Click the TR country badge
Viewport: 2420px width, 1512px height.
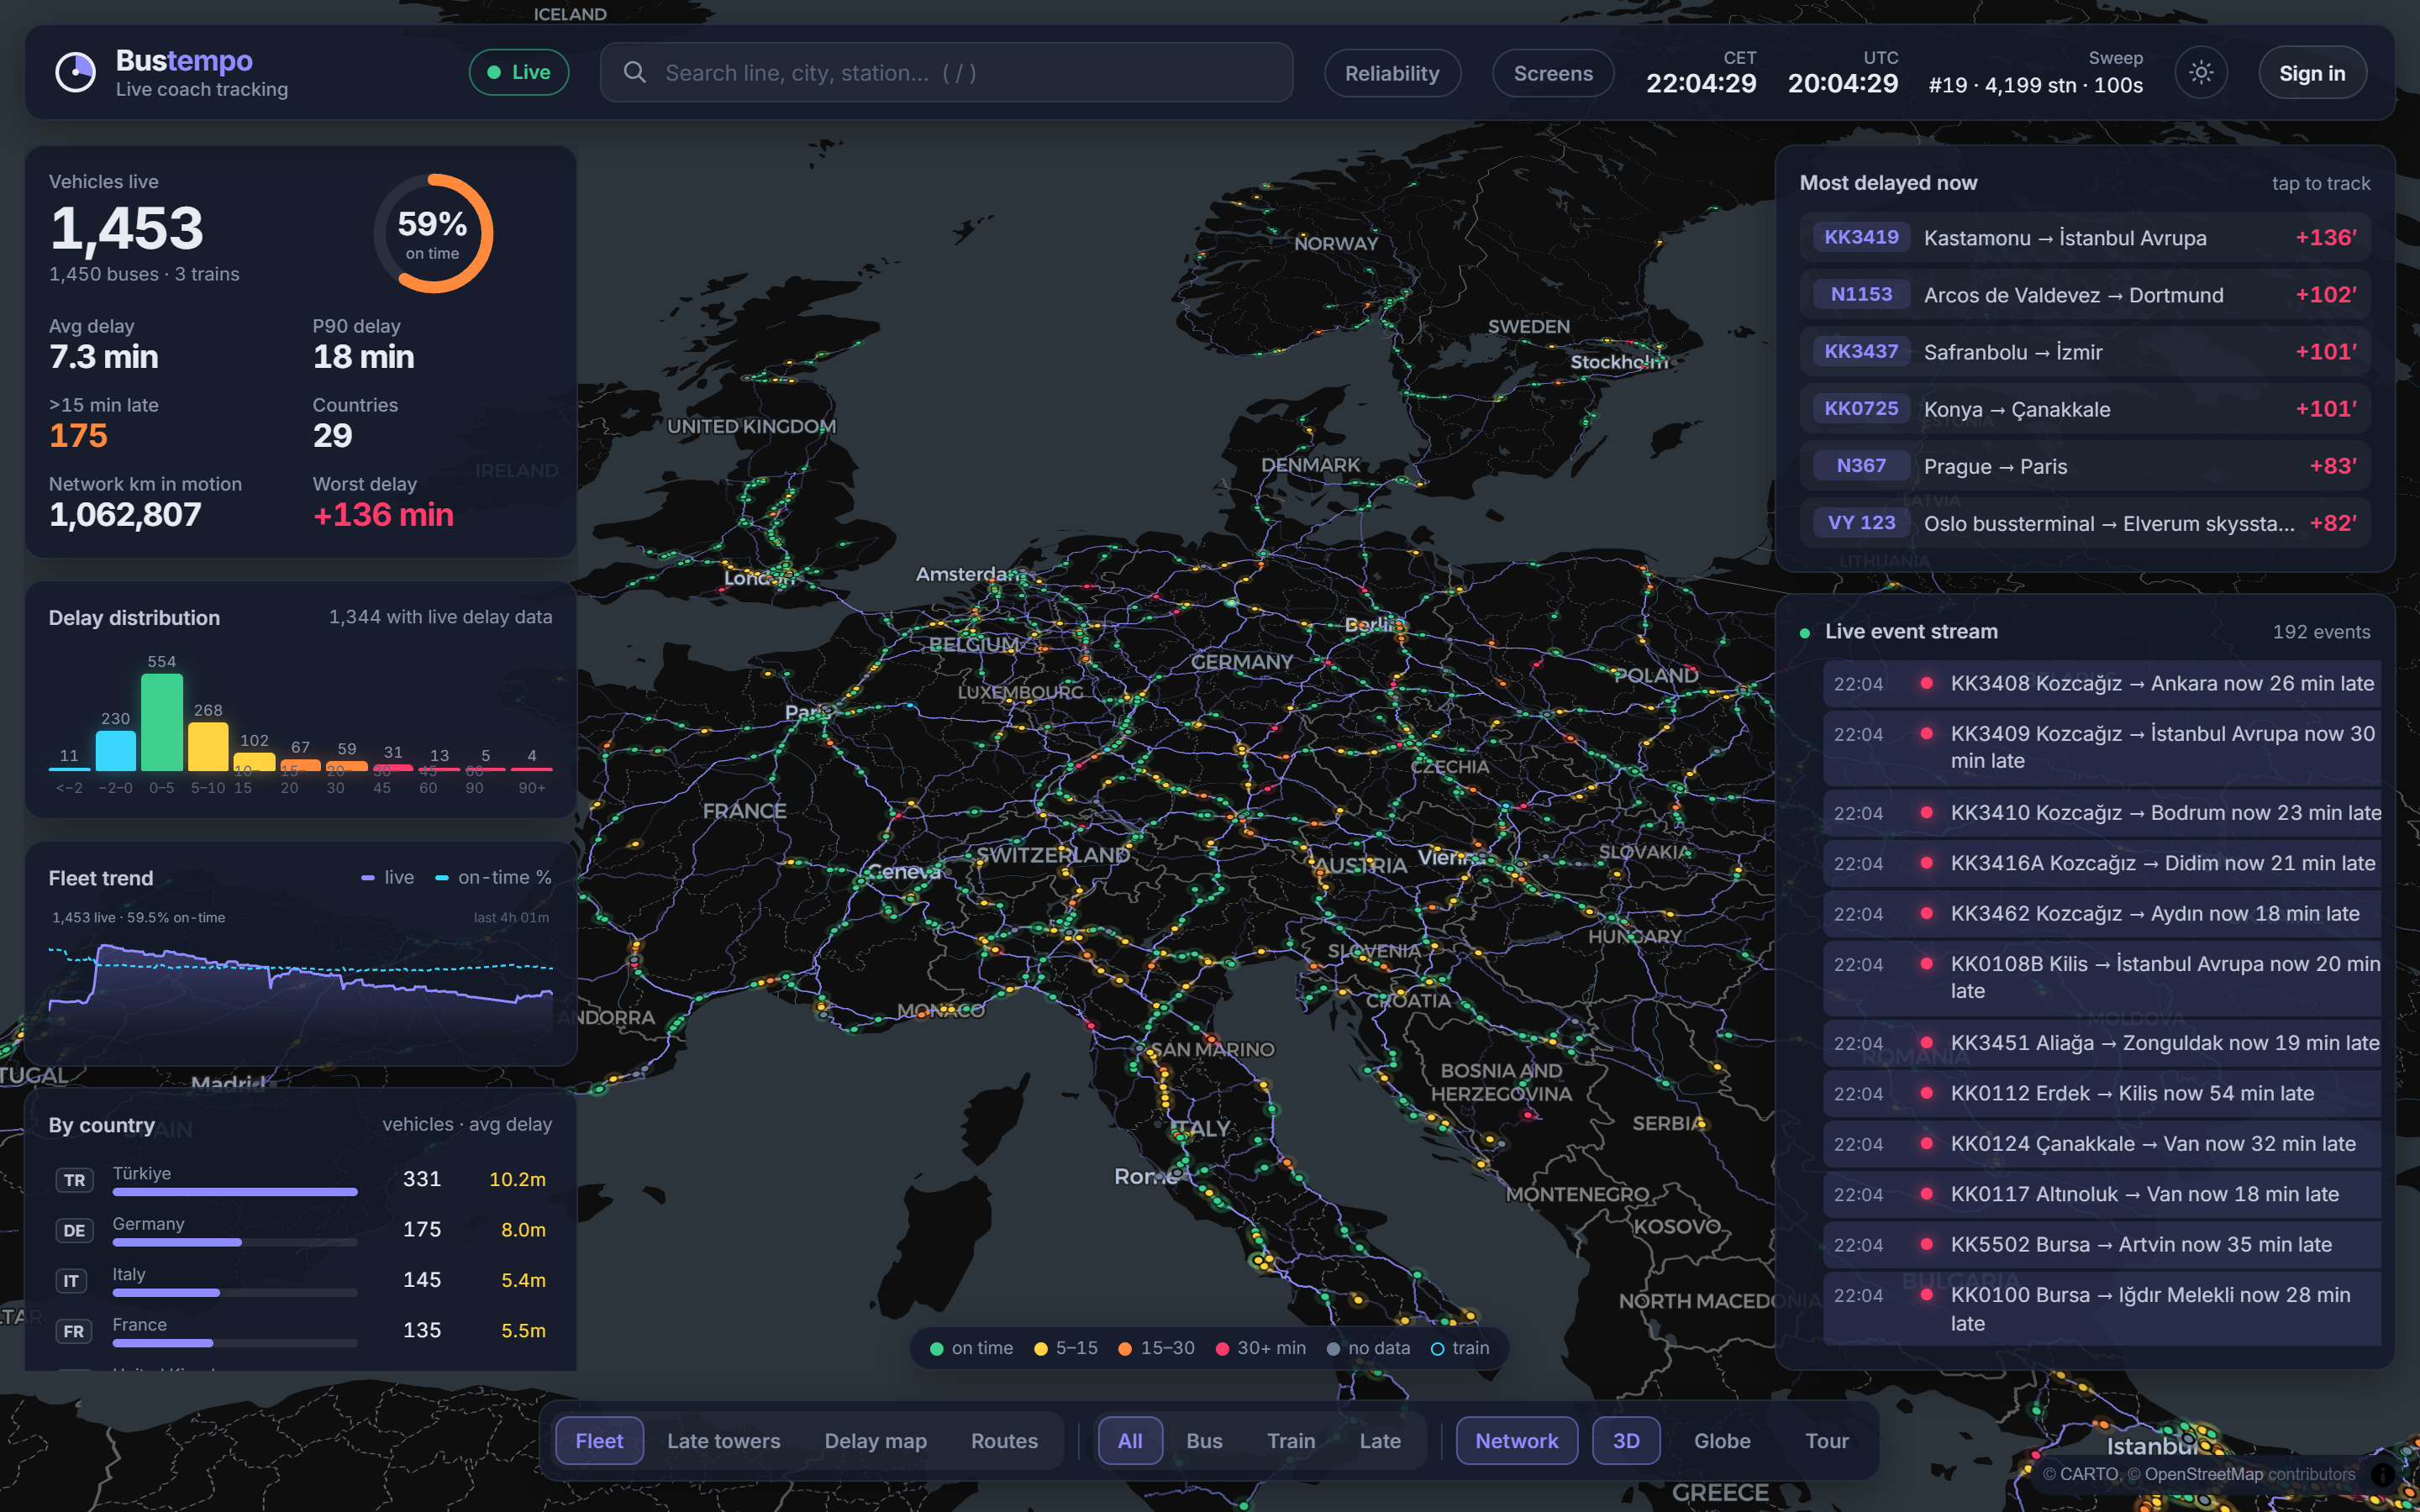click(74, 1180)
